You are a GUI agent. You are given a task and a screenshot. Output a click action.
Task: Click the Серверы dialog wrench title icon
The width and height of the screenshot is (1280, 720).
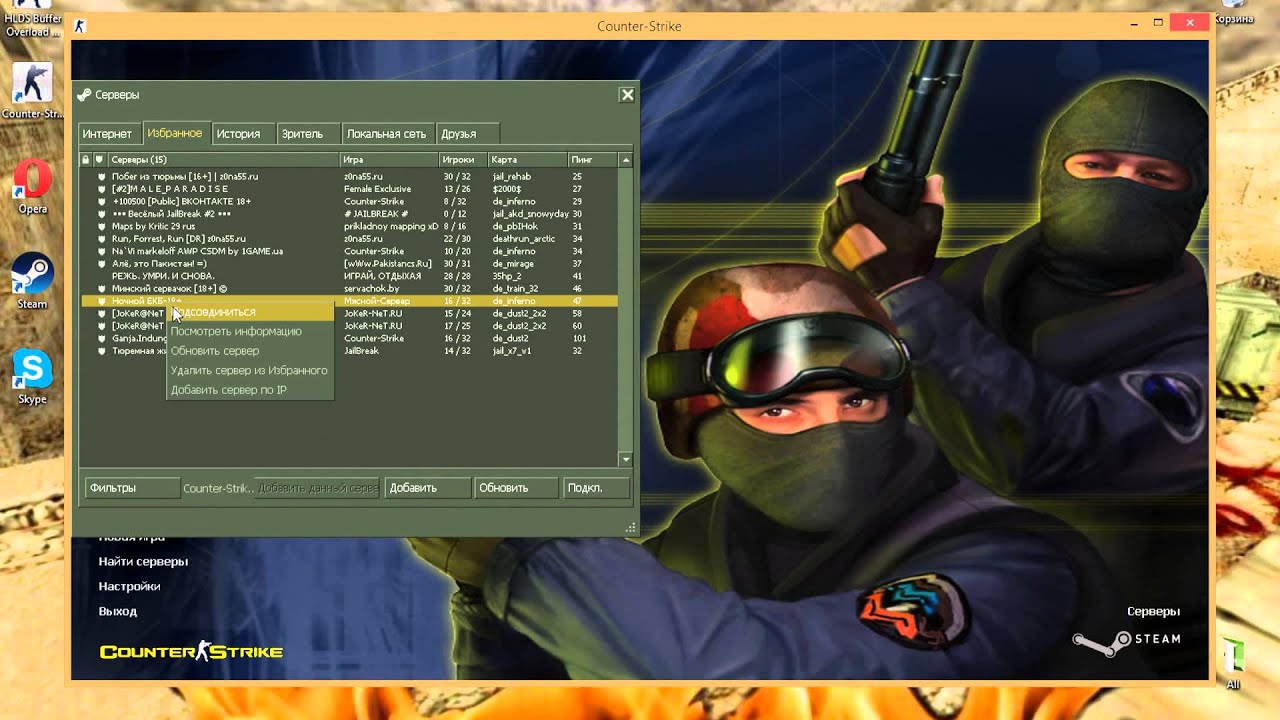coord(85,95)
